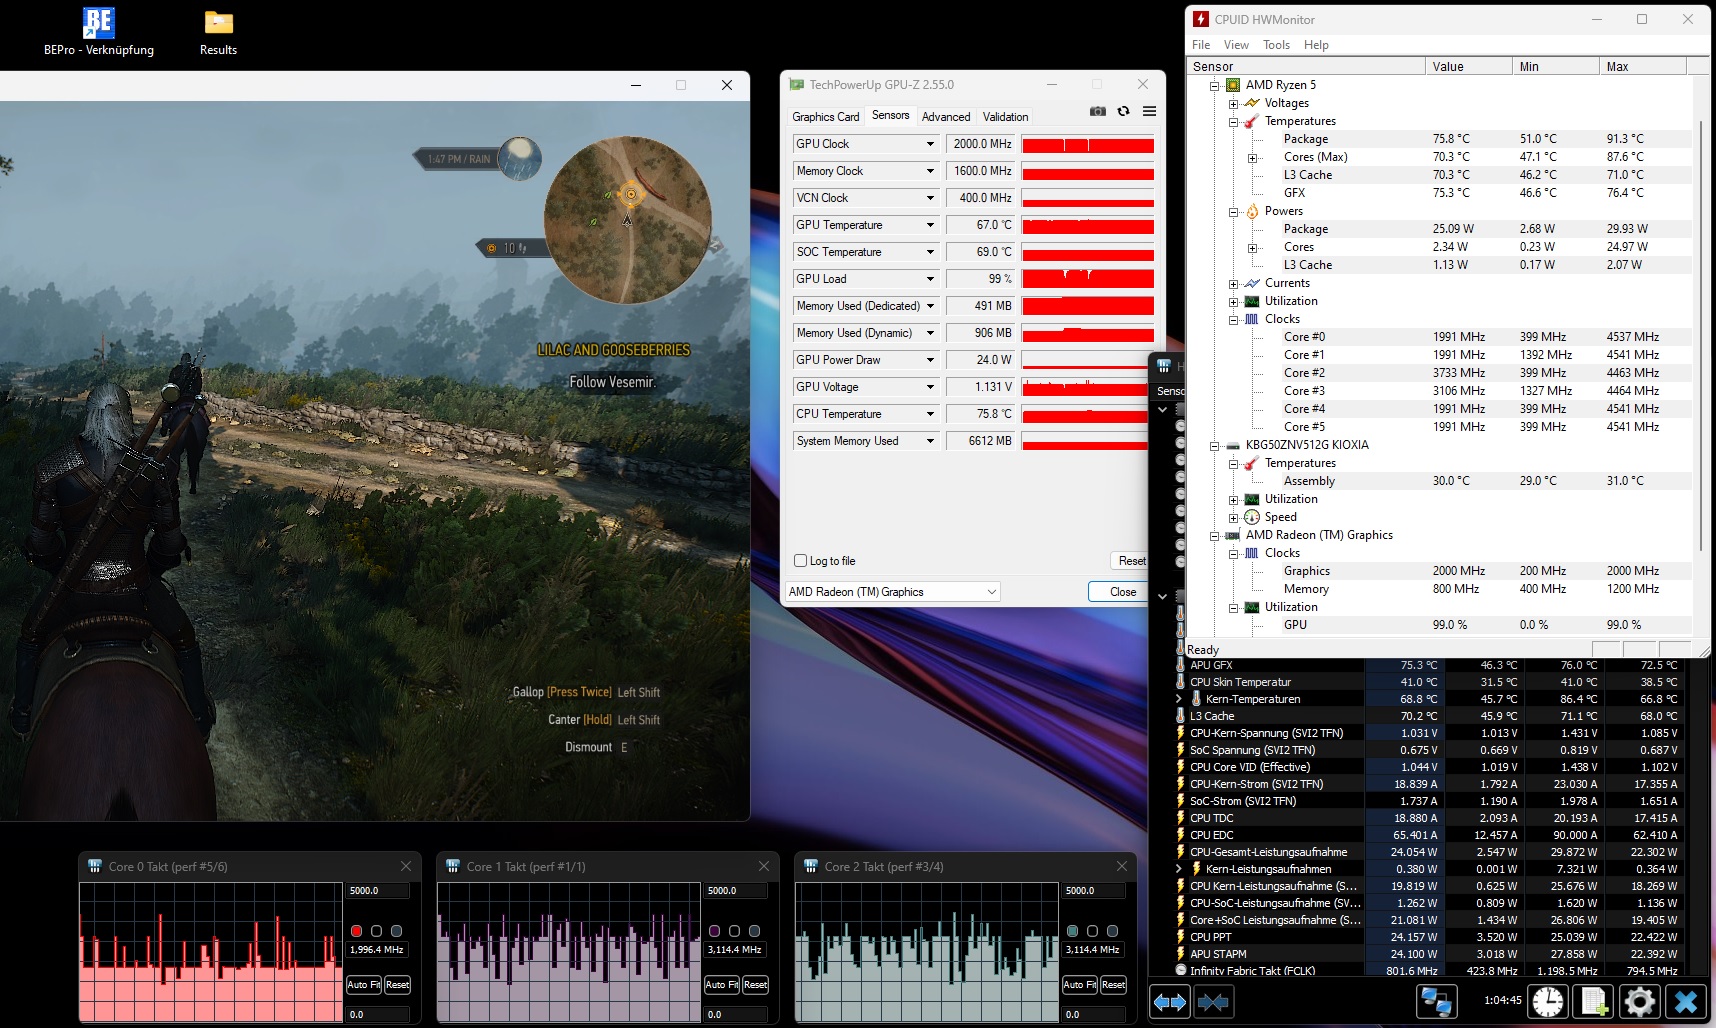
Task: Open HWMonitor File menu
Action: (1201, 45)
